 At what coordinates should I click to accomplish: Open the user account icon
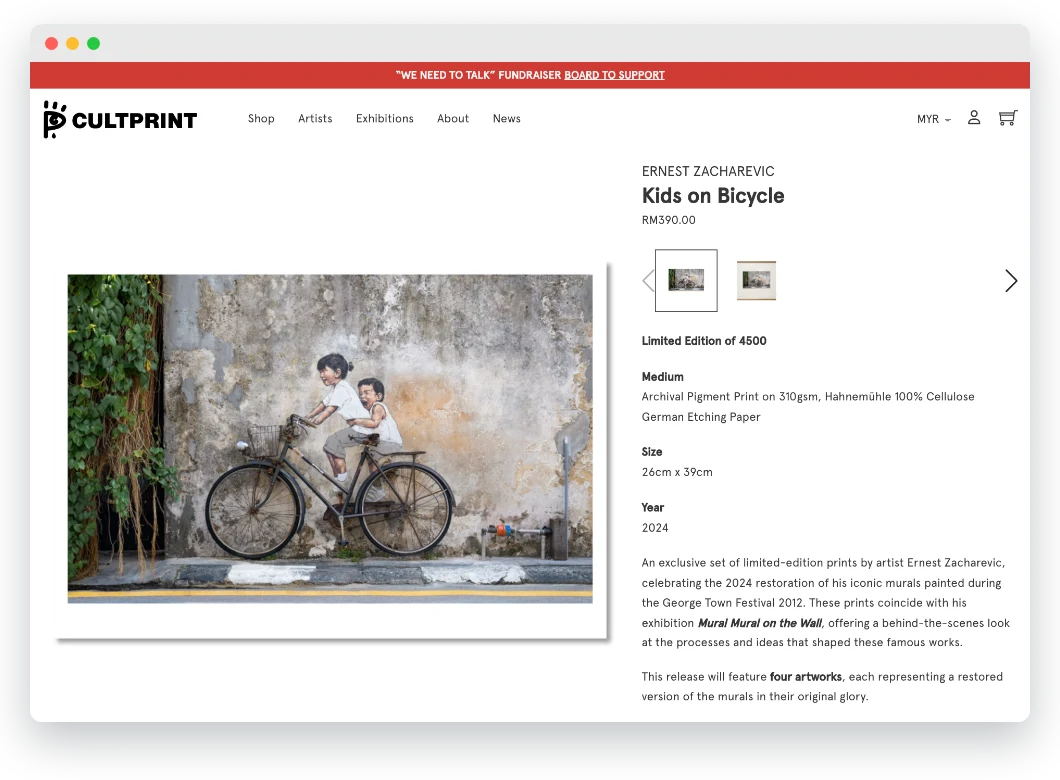click(973, 118)
